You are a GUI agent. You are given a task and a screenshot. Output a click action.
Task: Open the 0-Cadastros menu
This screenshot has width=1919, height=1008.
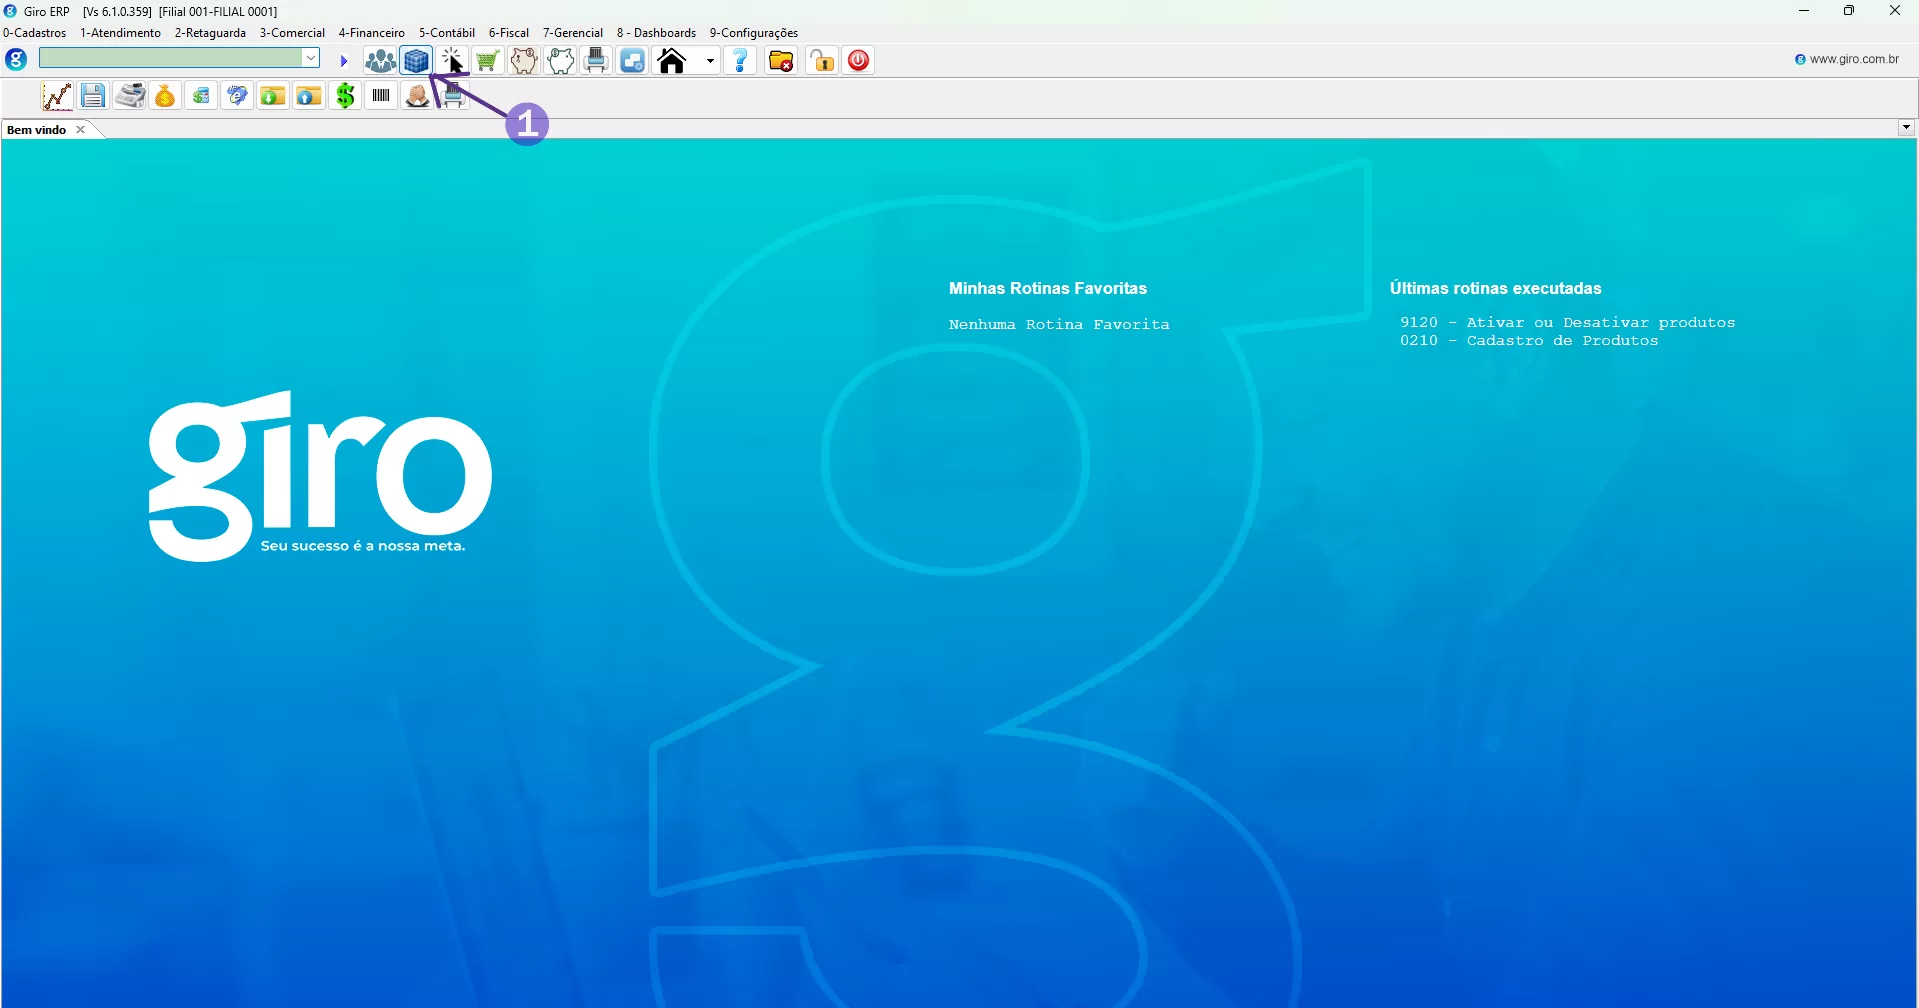point(35,33)
